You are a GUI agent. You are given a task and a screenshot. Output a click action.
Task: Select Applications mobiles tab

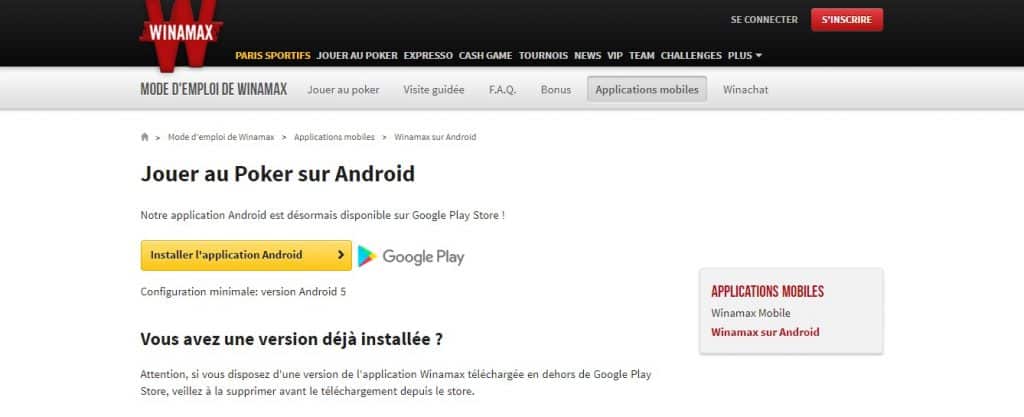(x=647, y=89)
